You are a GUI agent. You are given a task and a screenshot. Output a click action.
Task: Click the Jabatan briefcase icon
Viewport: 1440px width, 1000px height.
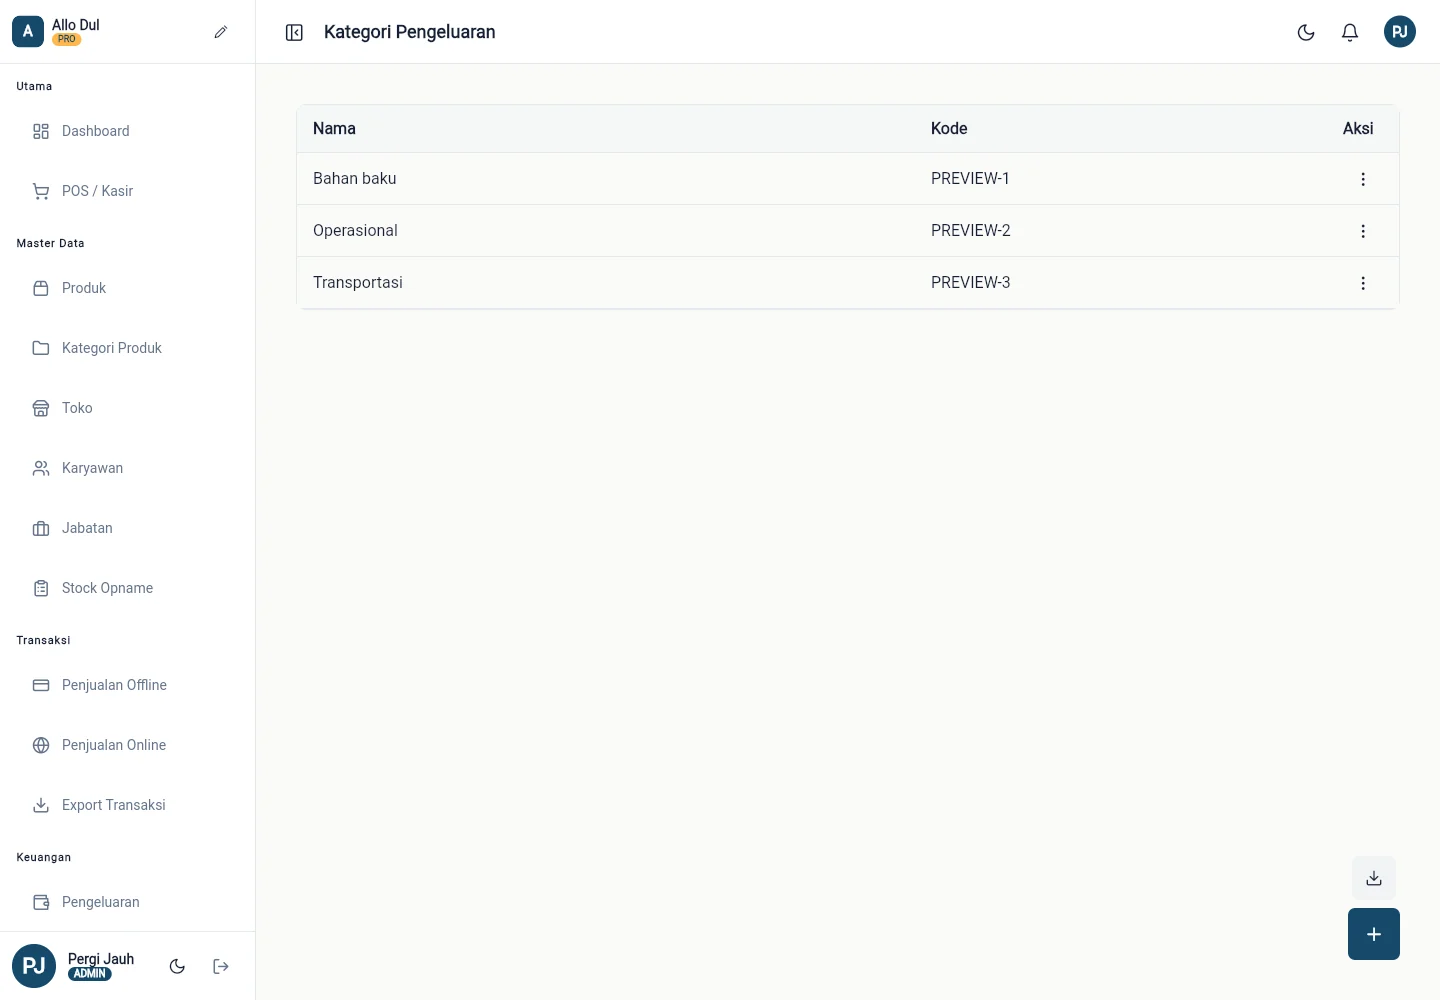[41, 528]
